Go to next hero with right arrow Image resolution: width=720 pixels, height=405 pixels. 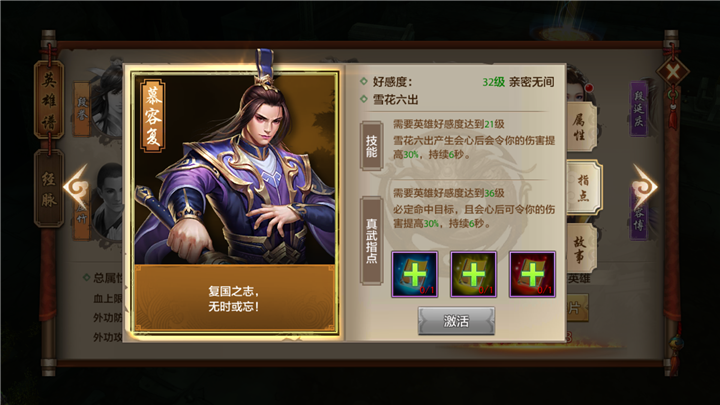(645, 187)
